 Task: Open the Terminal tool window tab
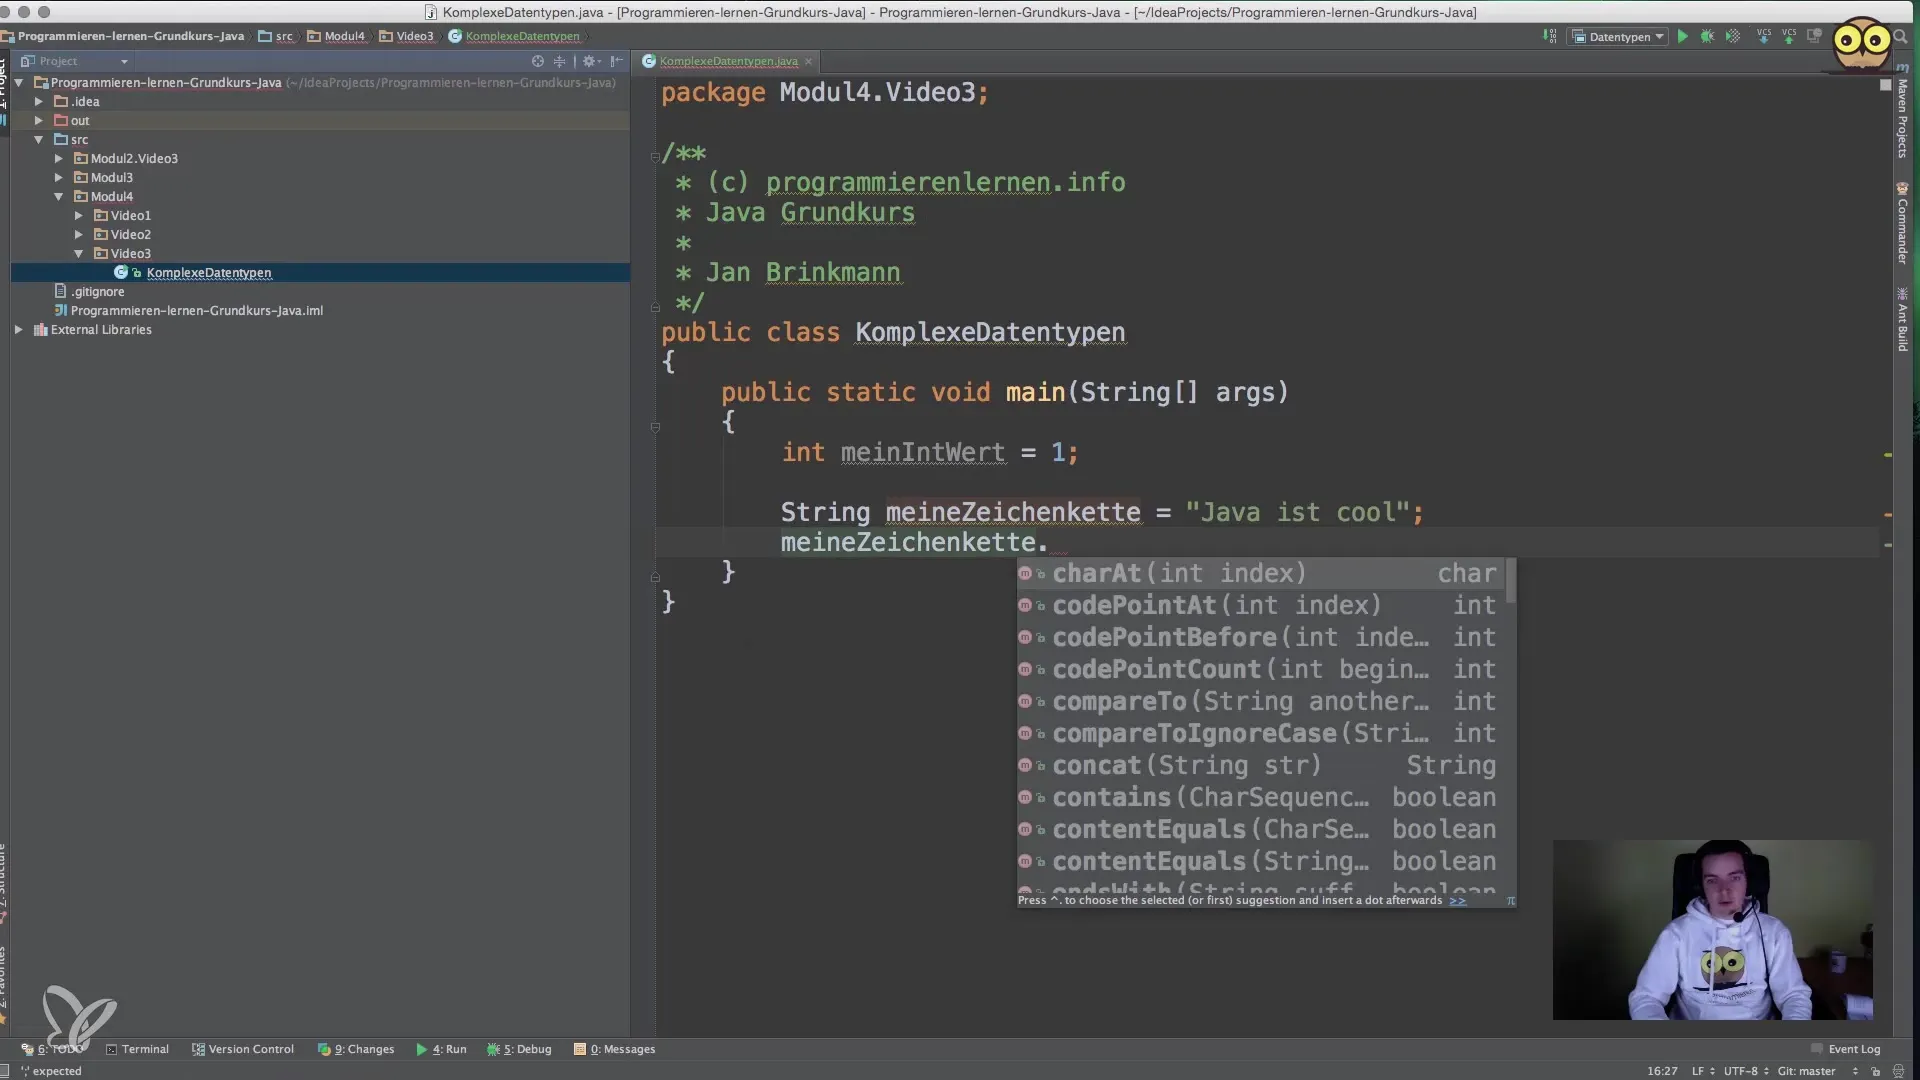tap(137, 1049)
